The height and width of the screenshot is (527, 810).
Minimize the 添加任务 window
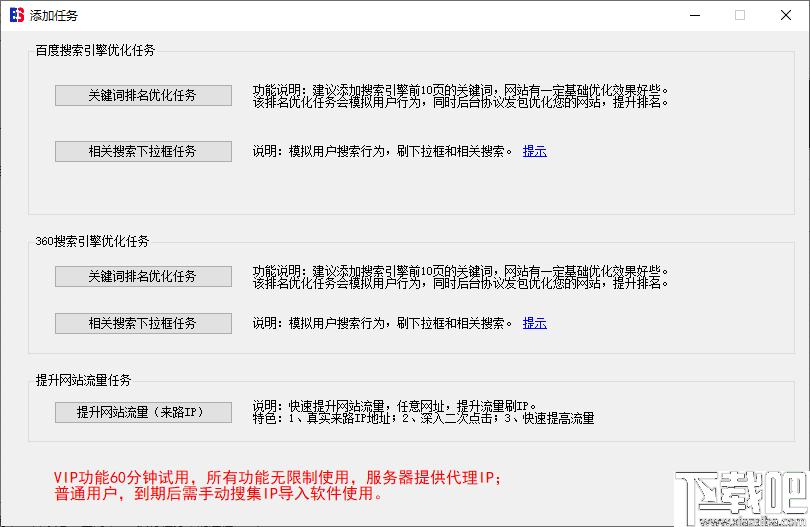695,15
